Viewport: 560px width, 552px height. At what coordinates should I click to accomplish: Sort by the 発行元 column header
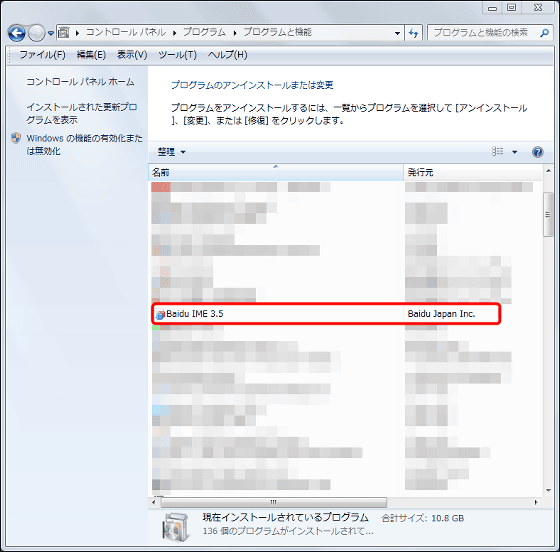point(473,172)
